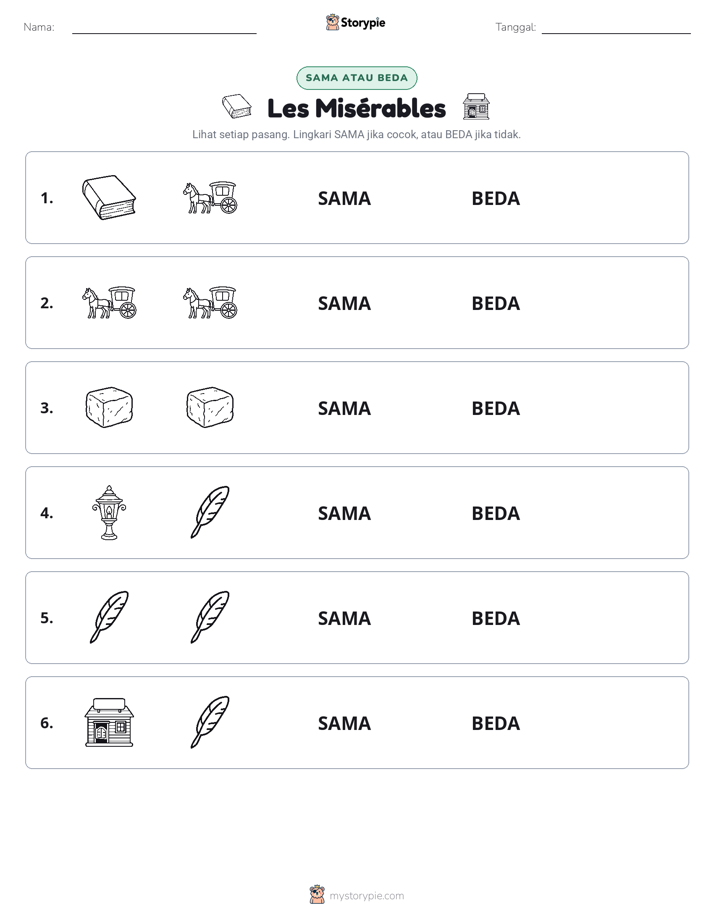
Task: Choose SAMA for question 3
Action: pos(344,408)
